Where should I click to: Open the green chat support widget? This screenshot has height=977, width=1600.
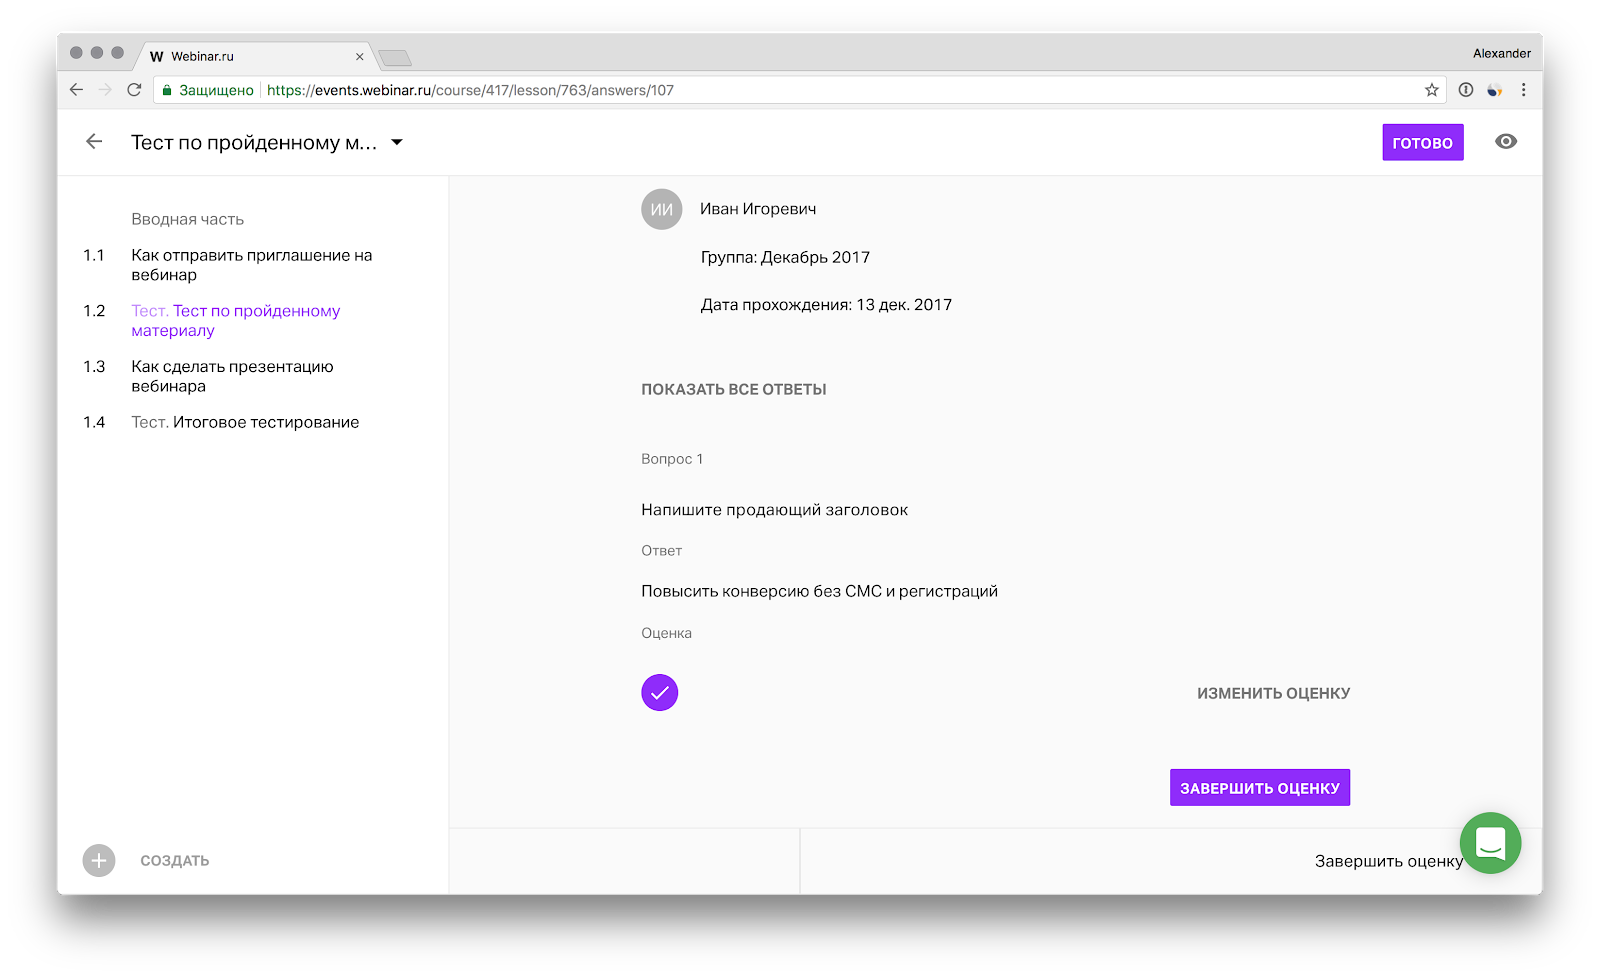(x=1490, y=843)
